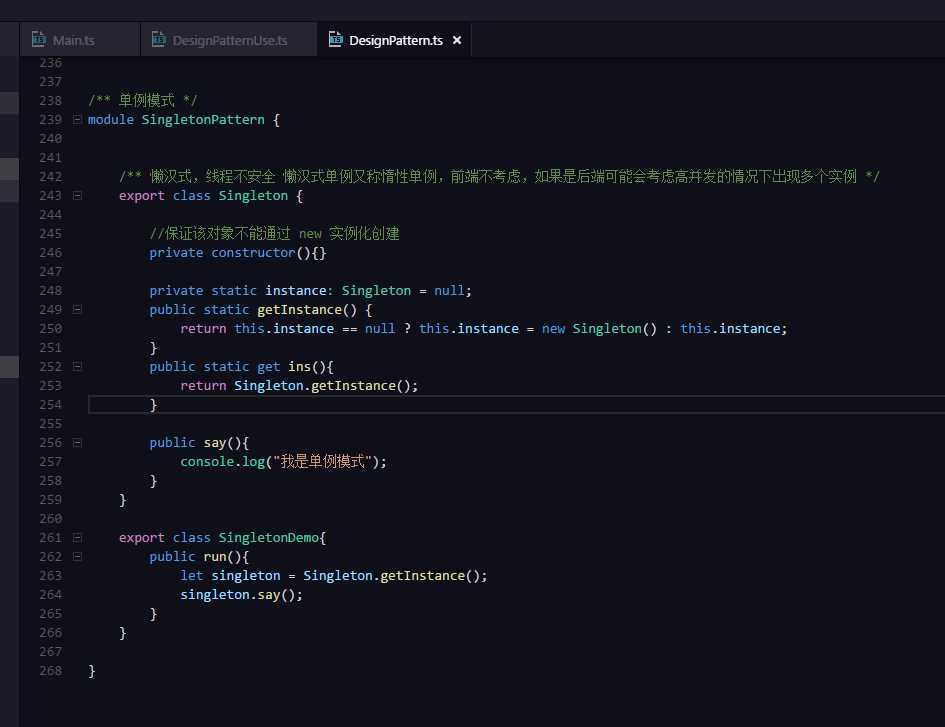Switch to the DesignPatternUse.ts tab
The image size is (945, 727).
point(228,40)
